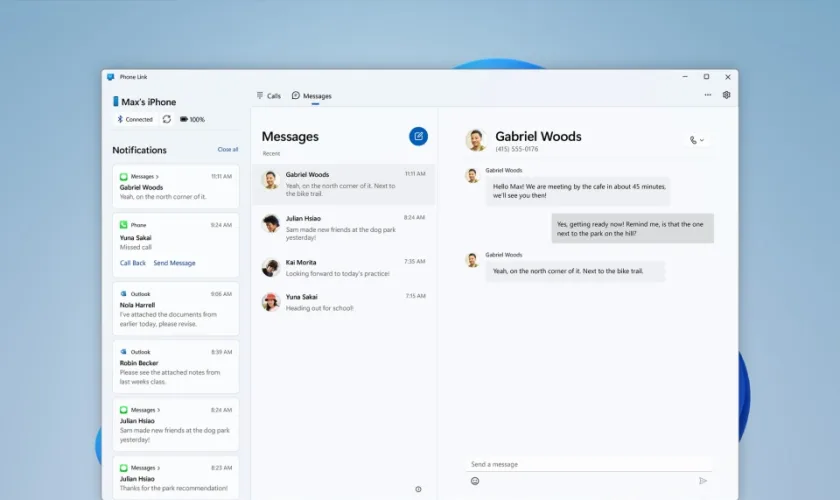This screenshot has height=500, width=840.
Task: Switch to the Calls tab
Action: (268, 96)
